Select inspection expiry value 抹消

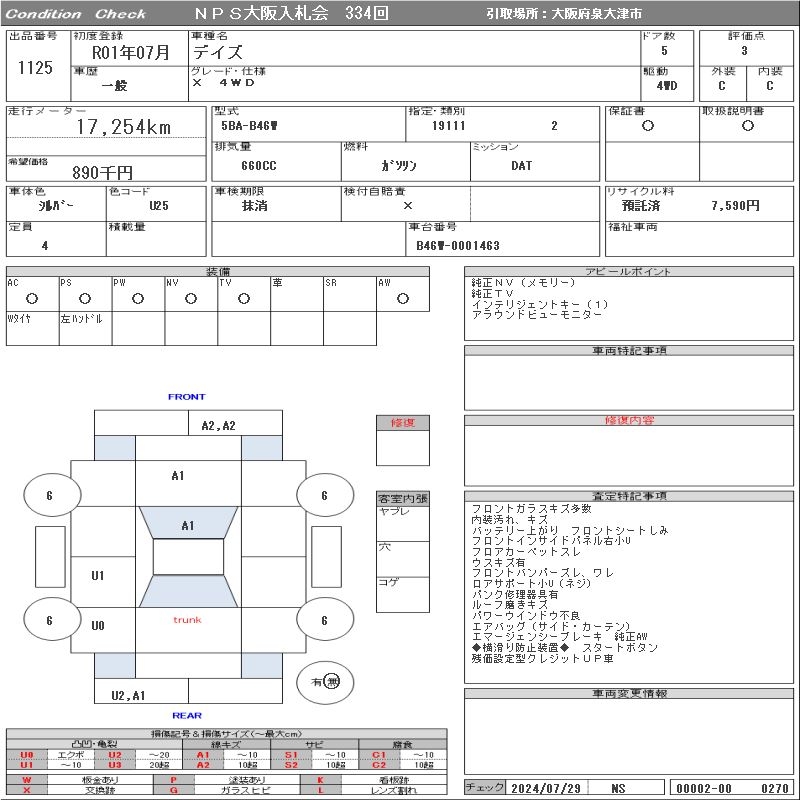coord(254,206)
